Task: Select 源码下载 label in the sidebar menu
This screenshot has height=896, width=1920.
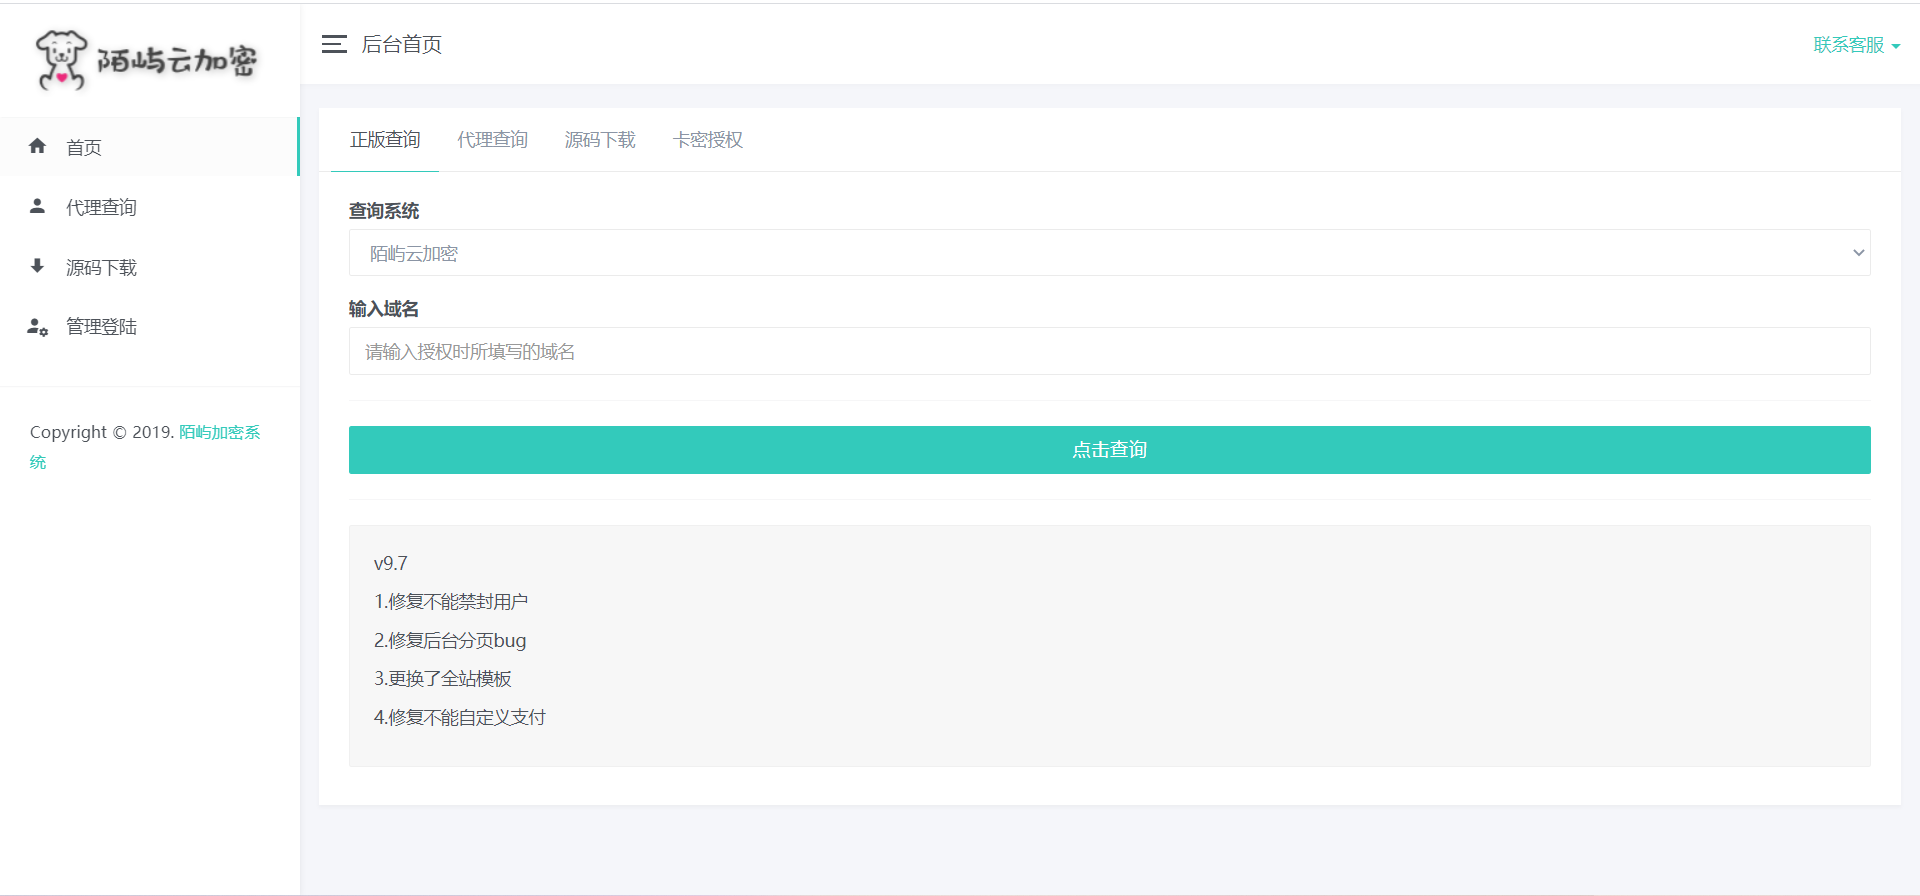Action: pos(101,267)
